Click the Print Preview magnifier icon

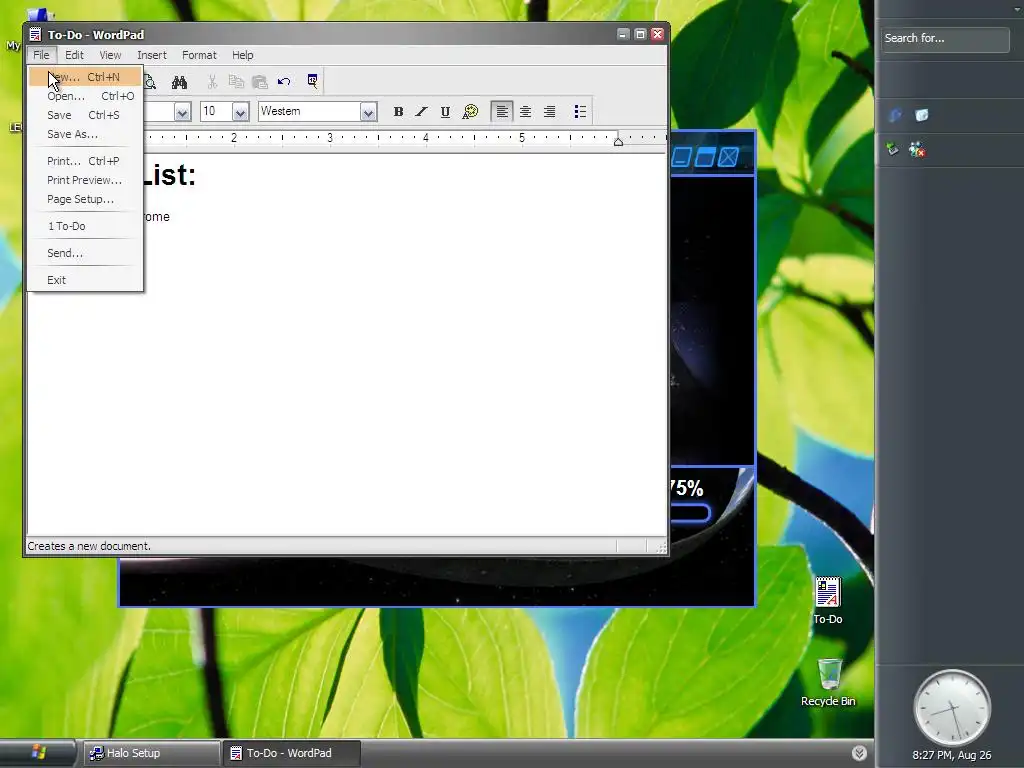[151, 82]
